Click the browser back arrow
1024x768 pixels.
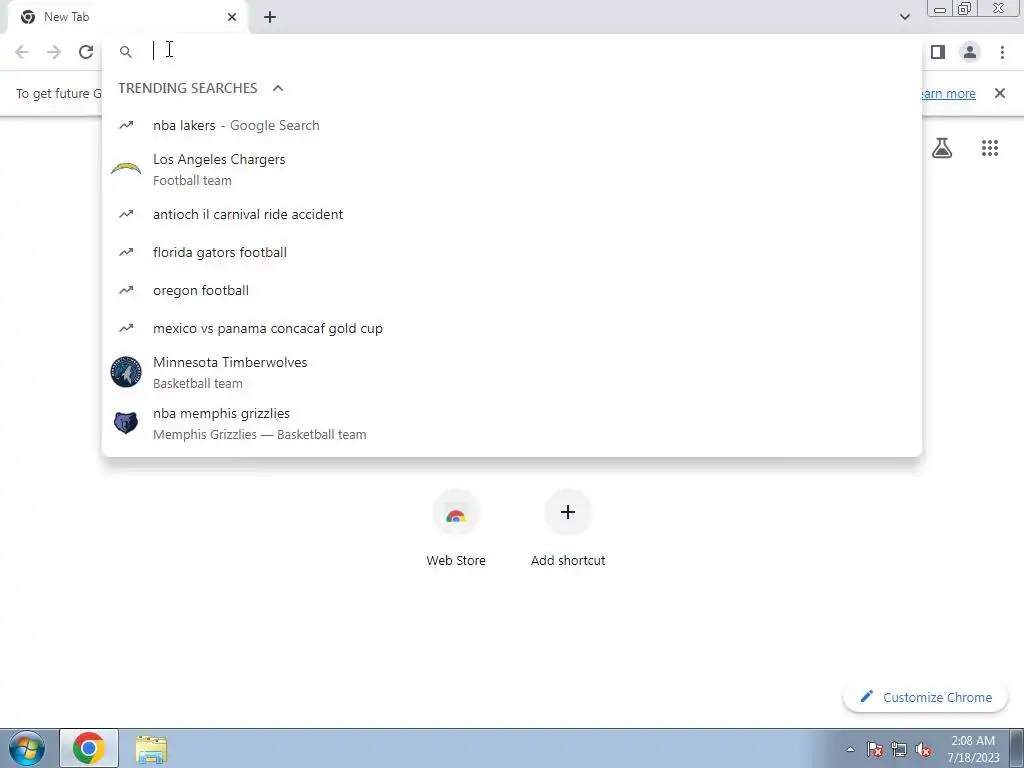(22, 52)
